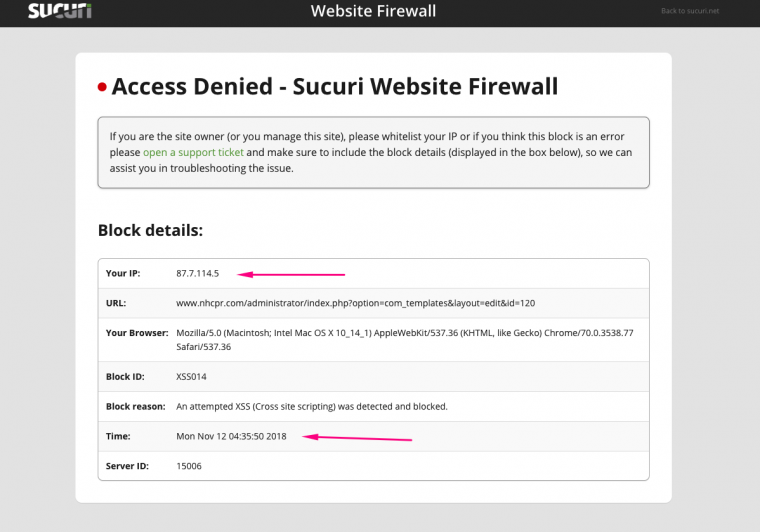
Task: Click the 'Block details:' heading
Action: click(x=150, y=230)
